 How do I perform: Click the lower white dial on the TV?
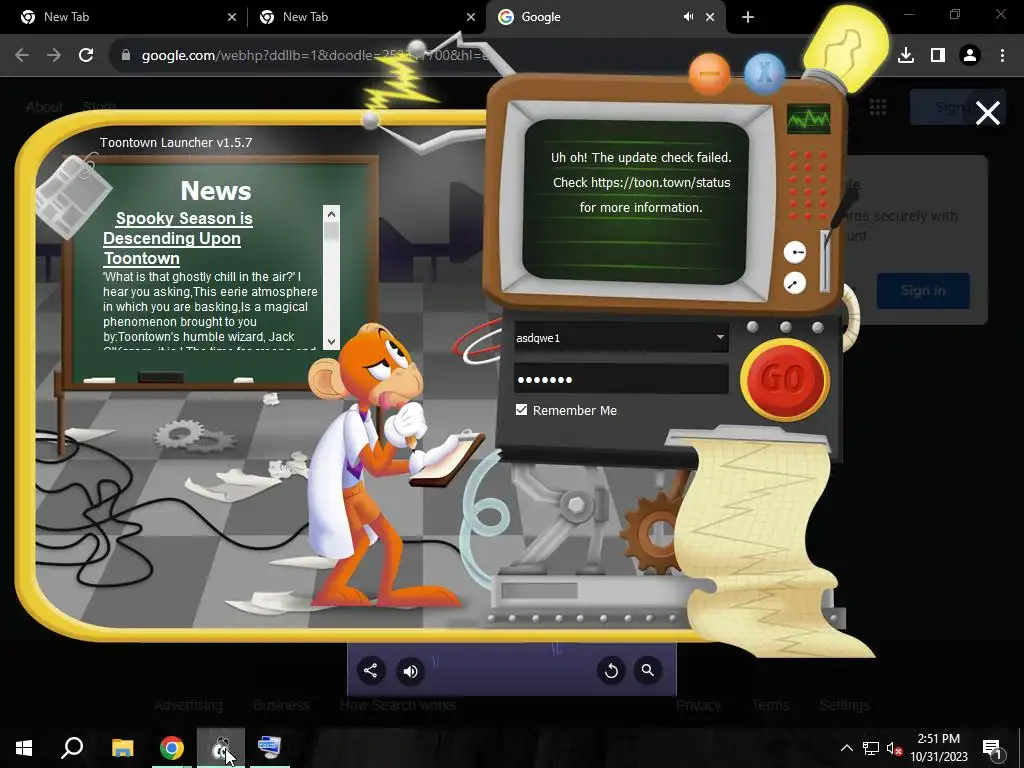795,283
